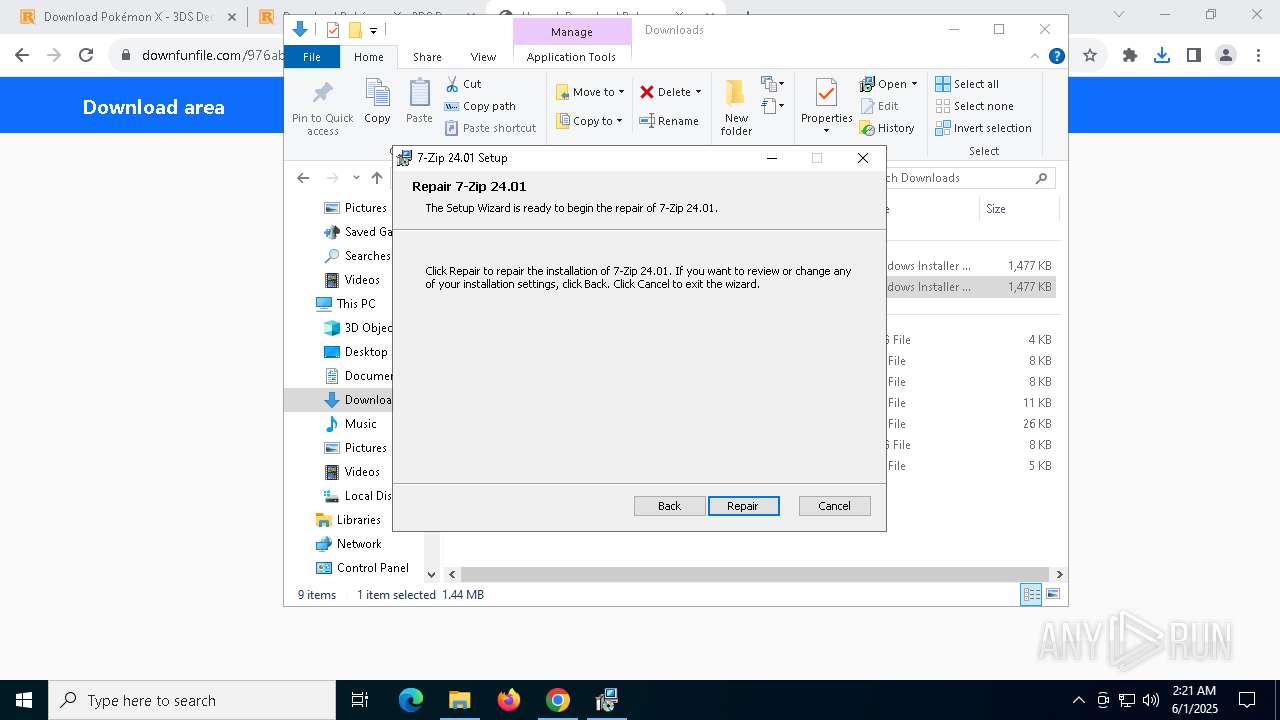Screen dimensions: 1280x720
Task: Open Windows Start menu
Action: 24,700
